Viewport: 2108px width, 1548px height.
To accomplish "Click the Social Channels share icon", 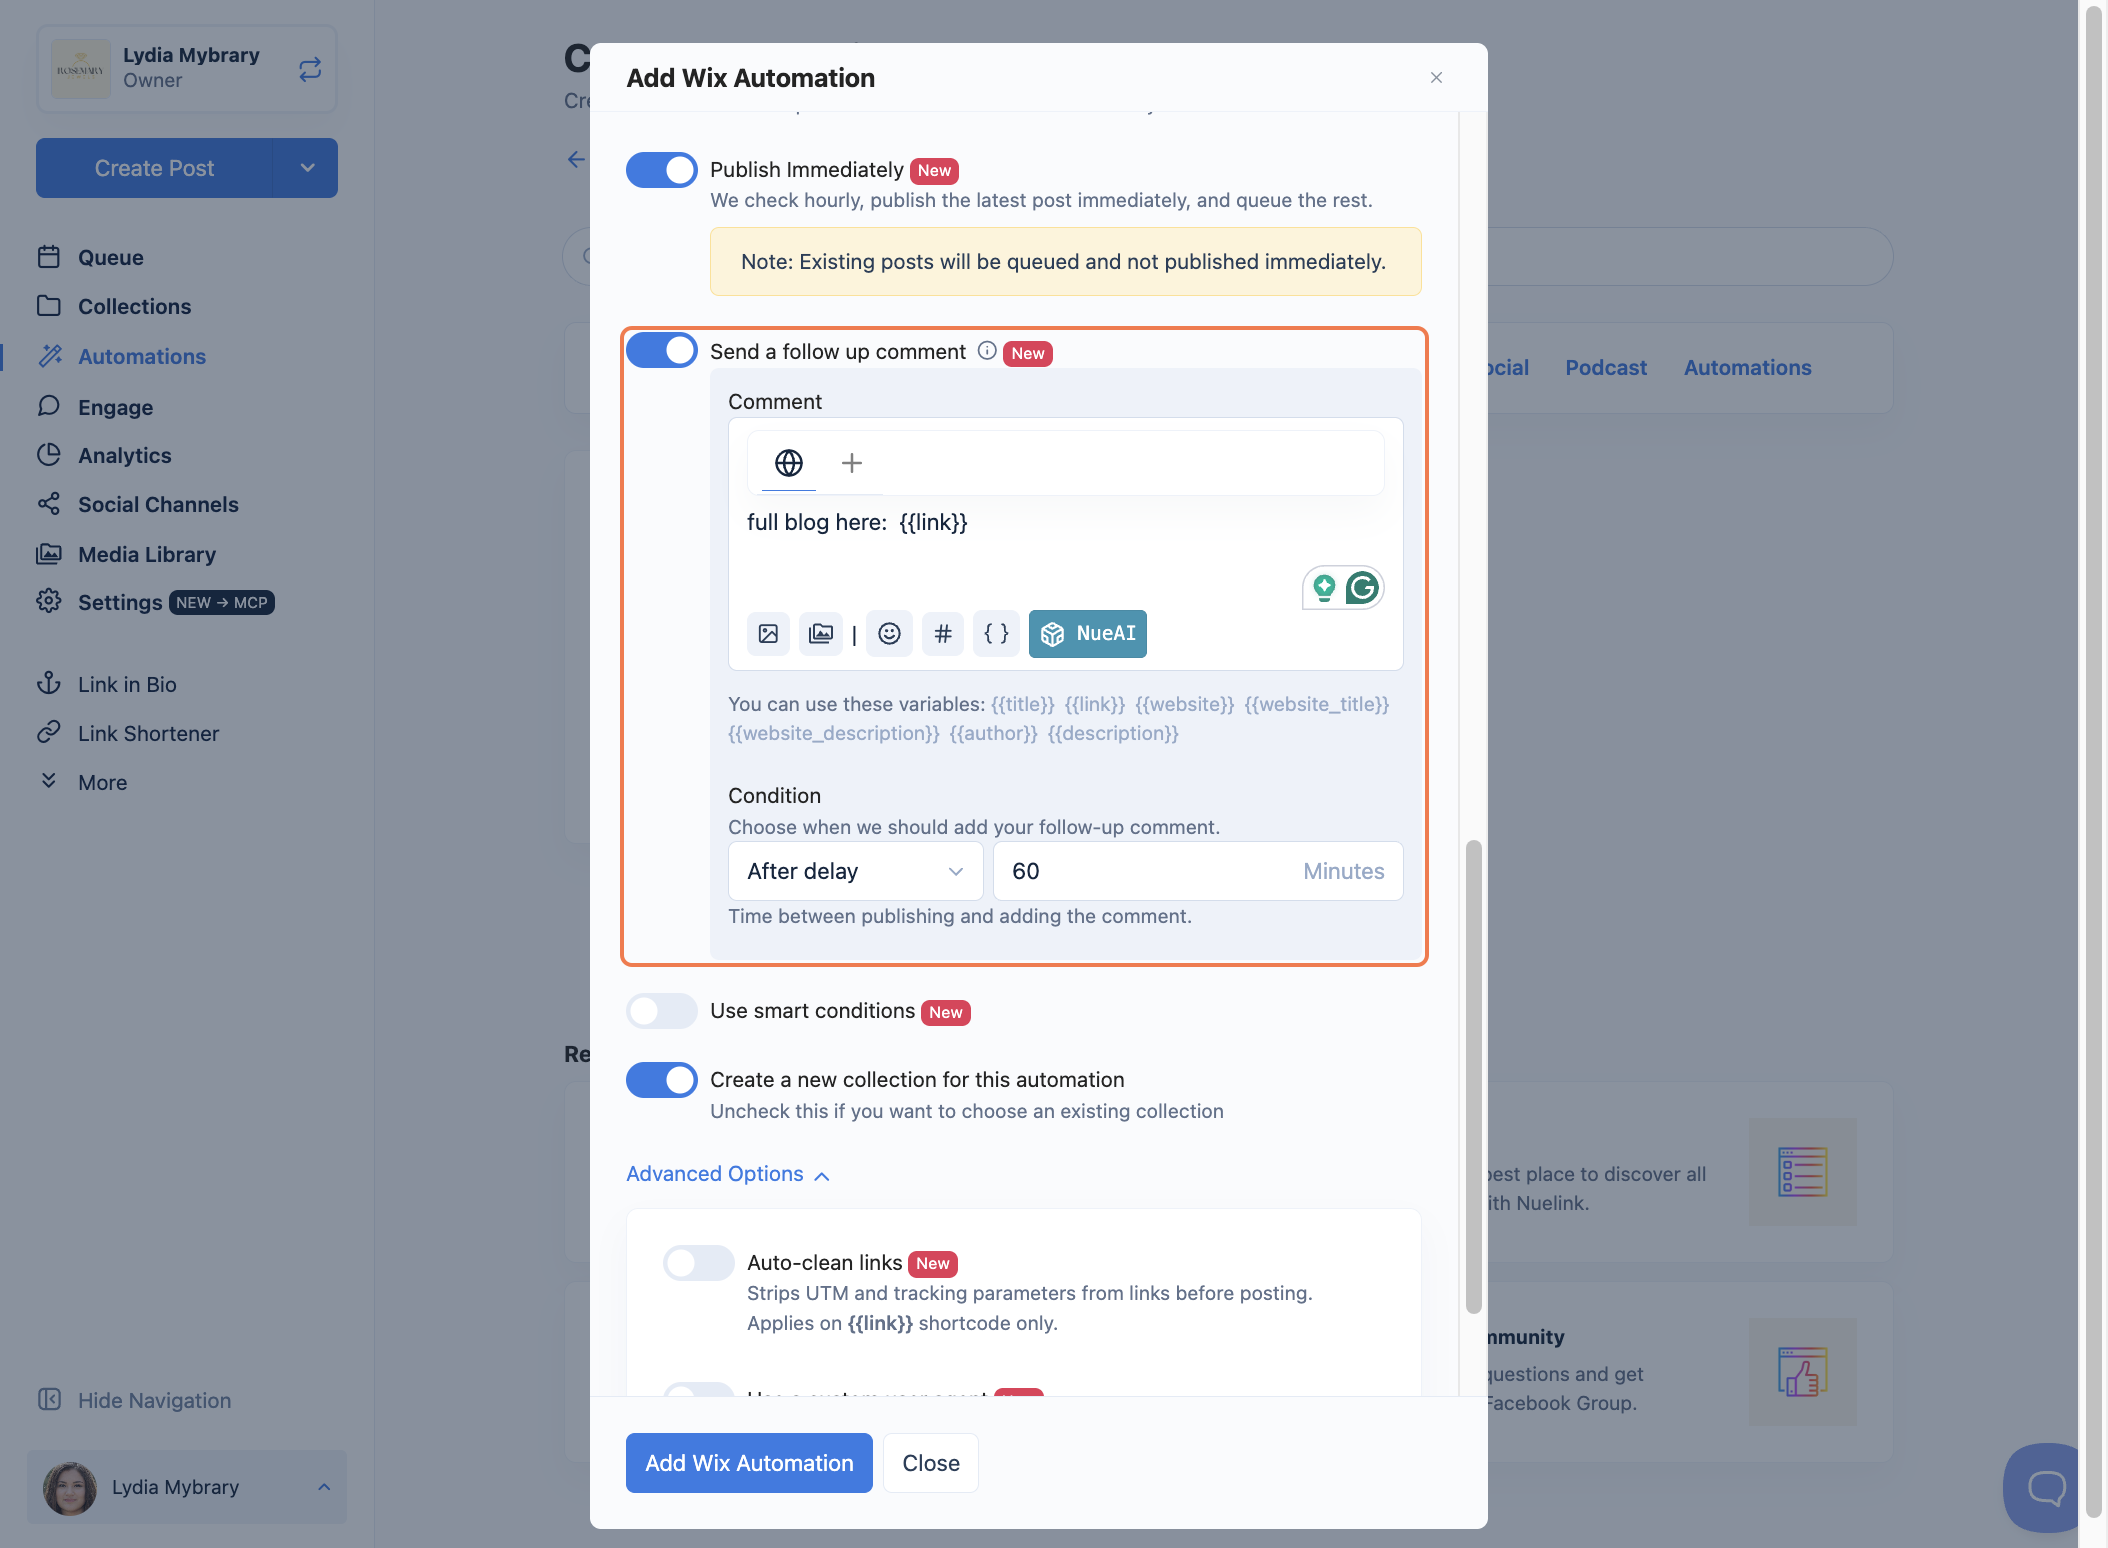I will (x=49, y=504).
